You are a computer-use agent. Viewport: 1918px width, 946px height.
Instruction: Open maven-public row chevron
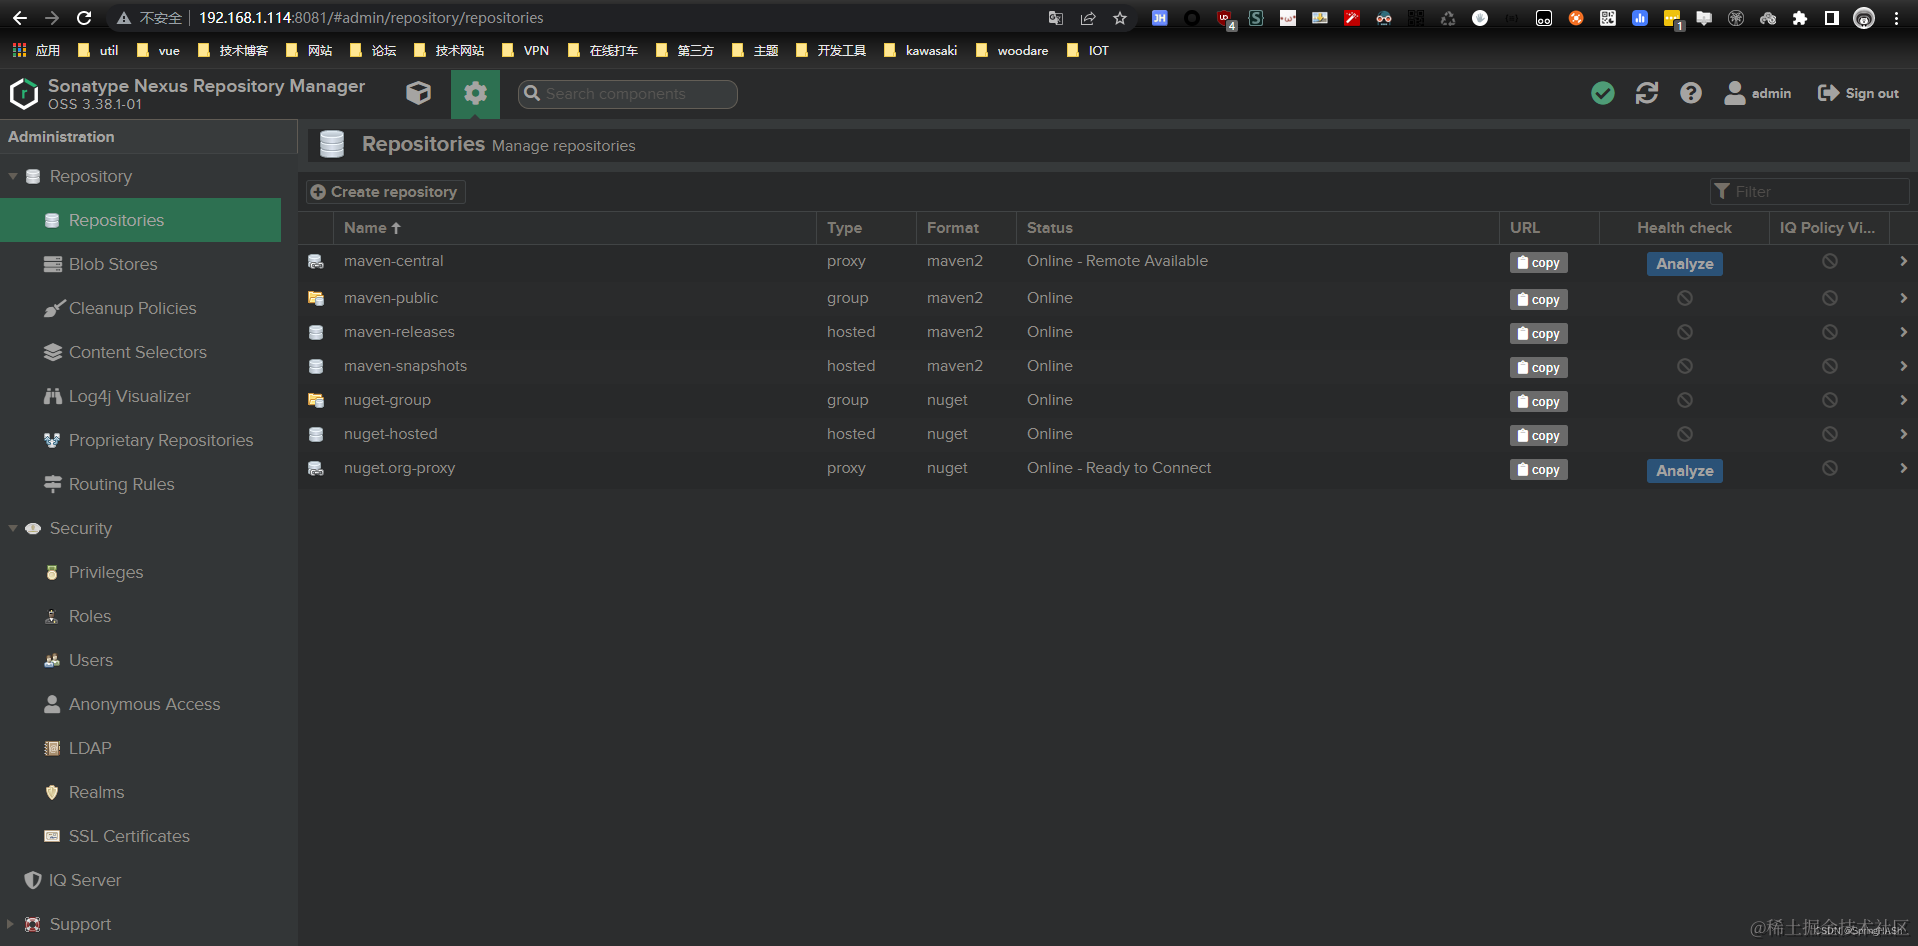[x=1903, y=298]
